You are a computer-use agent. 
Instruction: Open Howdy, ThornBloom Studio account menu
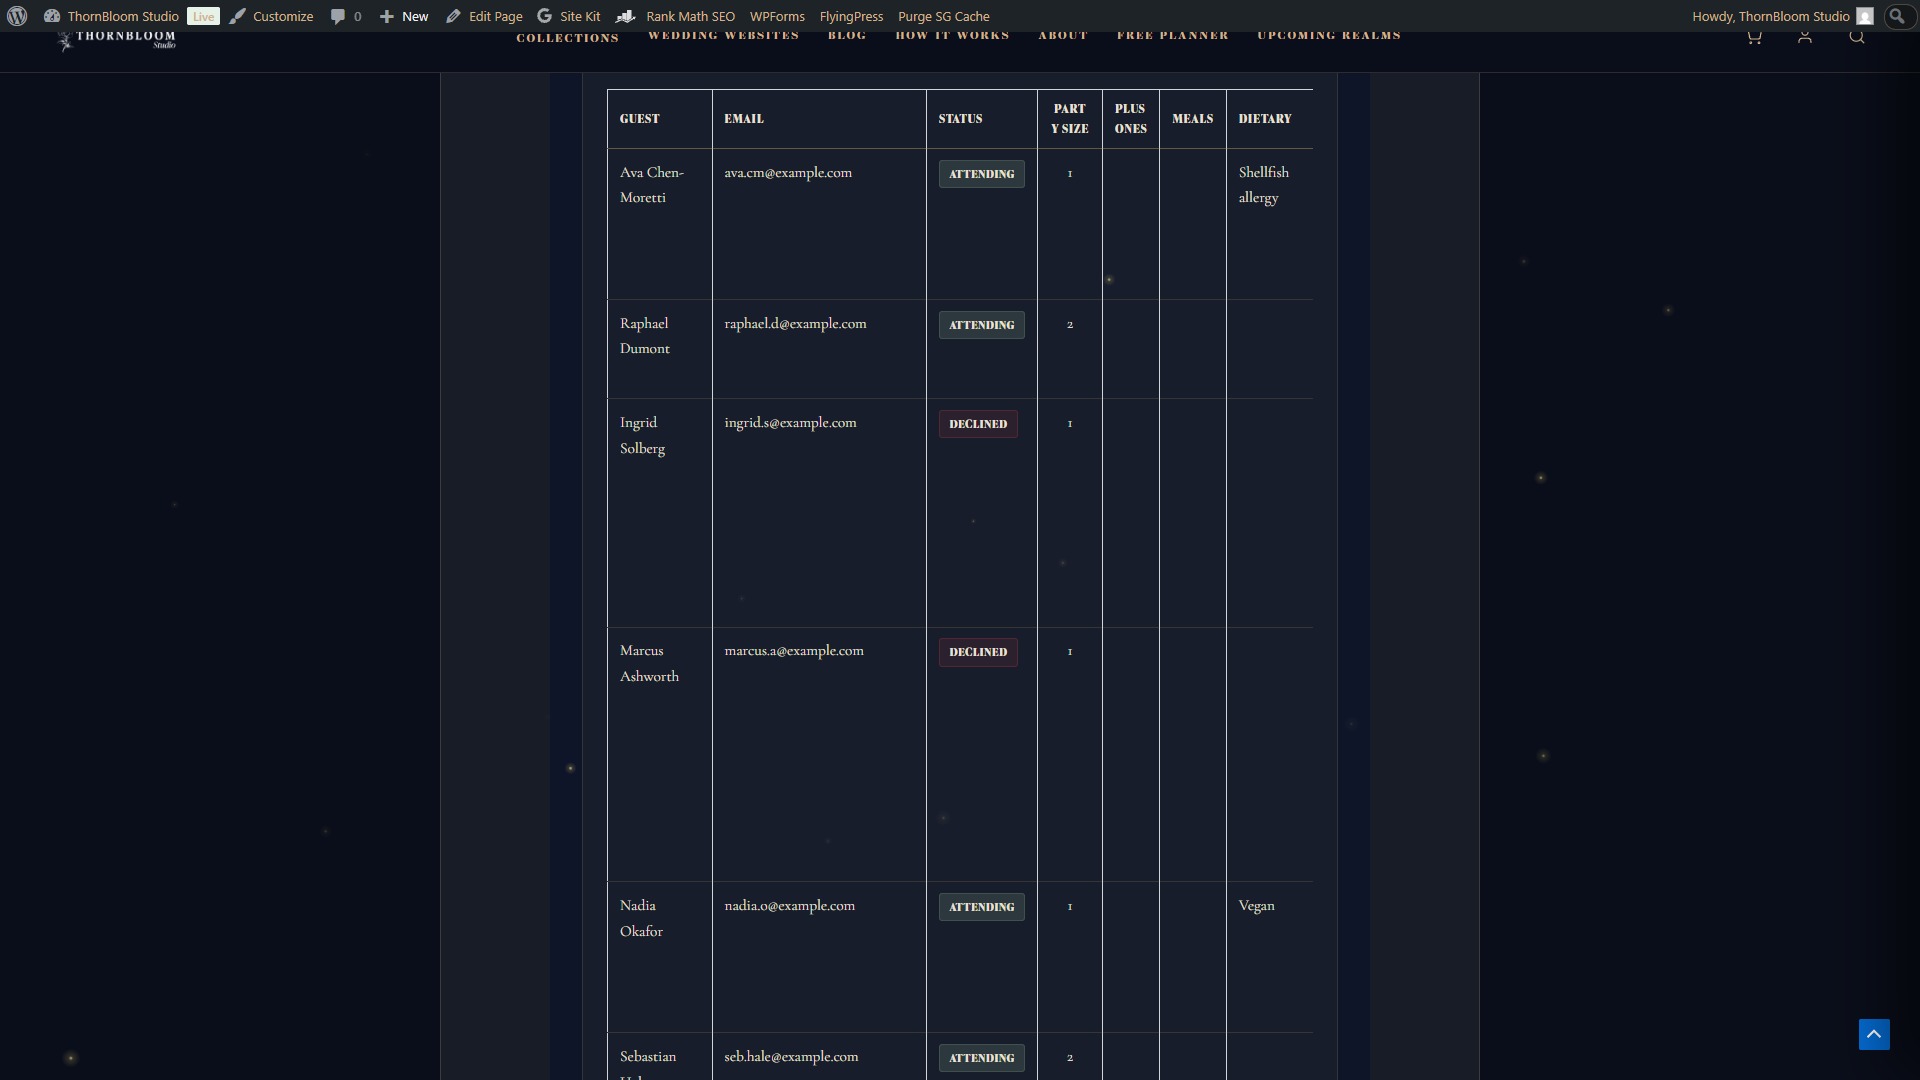point(1782,16)
